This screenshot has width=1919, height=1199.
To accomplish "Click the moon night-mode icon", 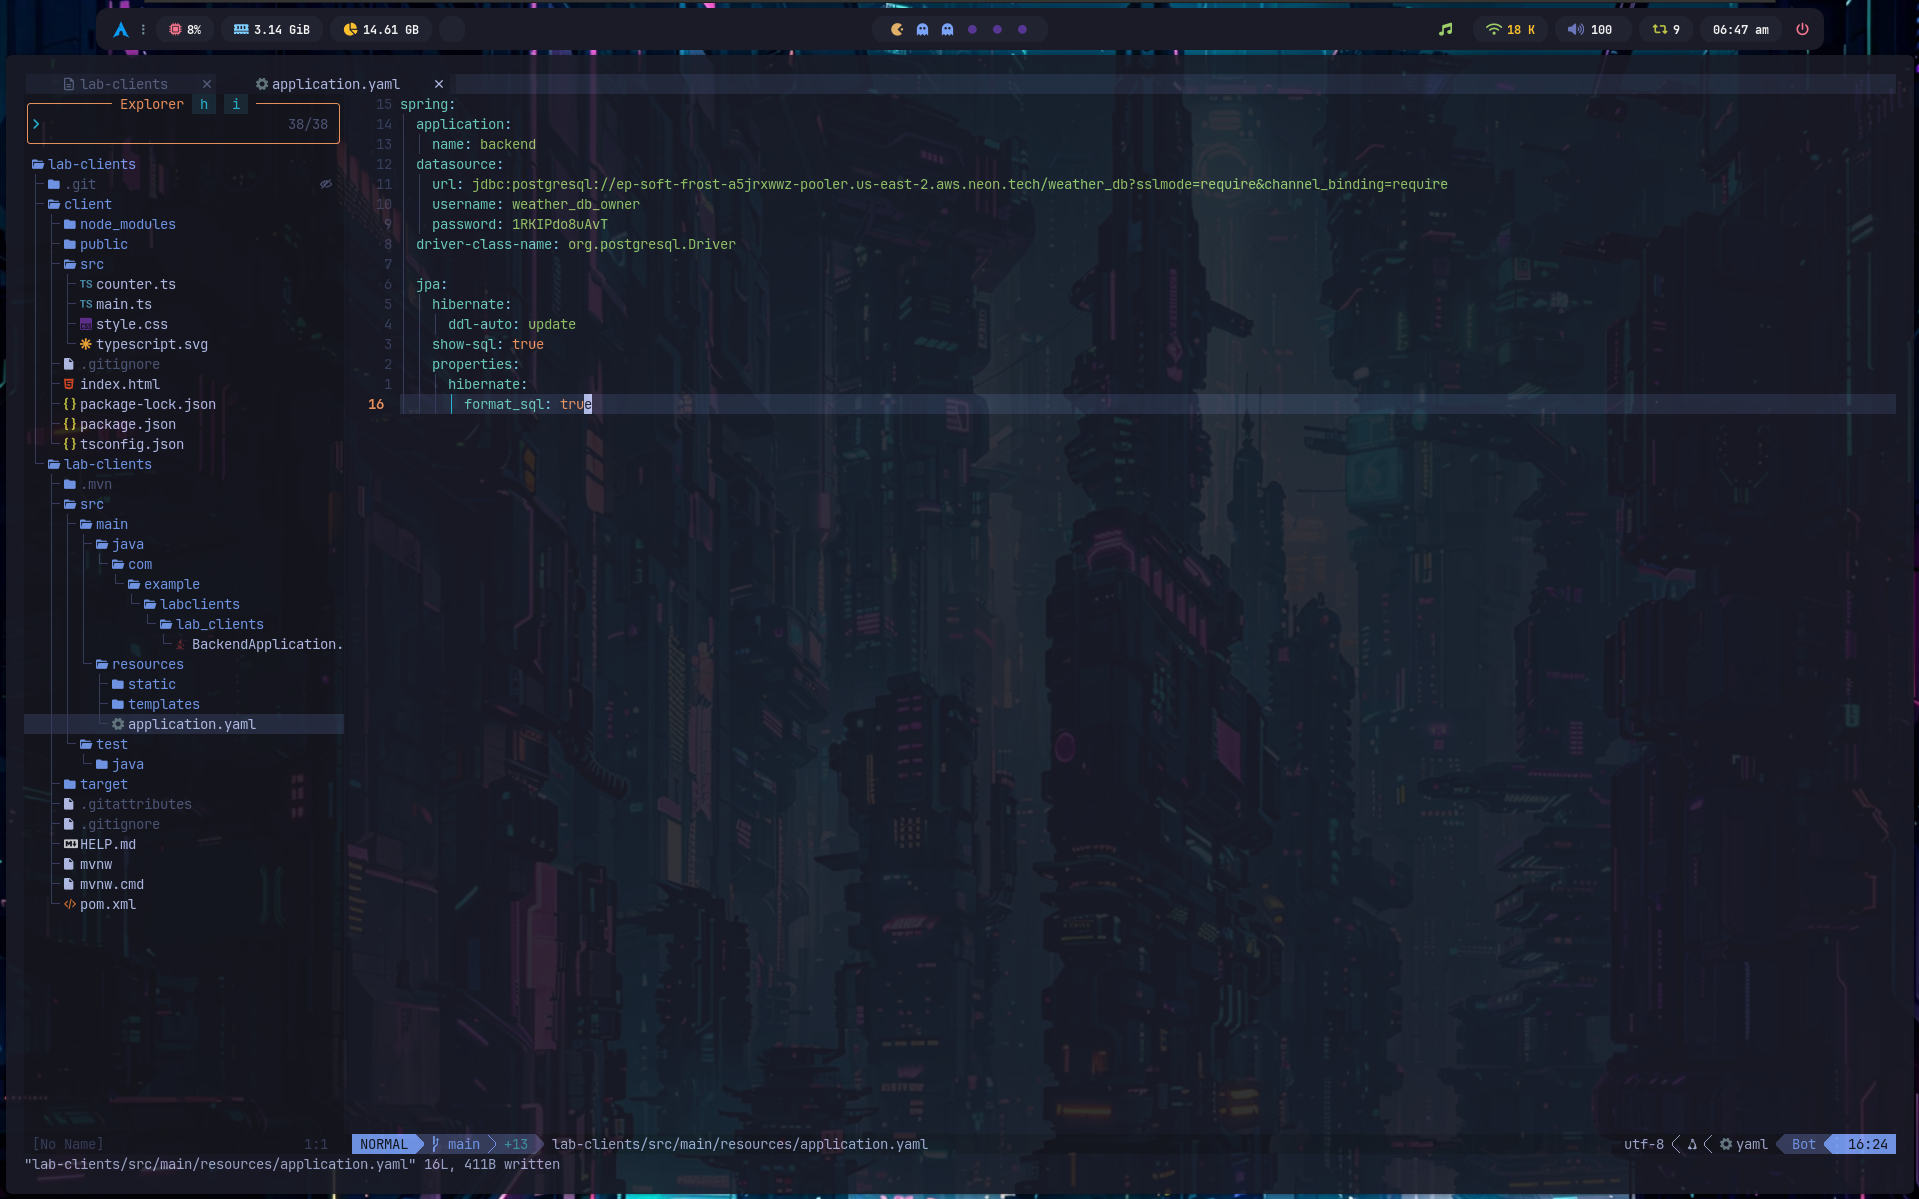I will pyautogui.click(x=897, y=30).
